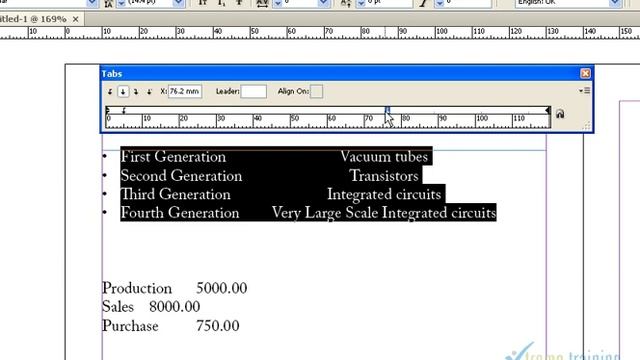Click the text "Very Large Scale Integrated circuits"
The height and width of the screenshot is (360, 640).
[384, 213]
